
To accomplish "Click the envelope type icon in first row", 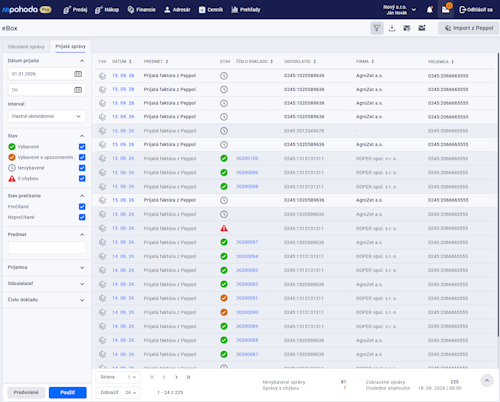I will (102, 76).
